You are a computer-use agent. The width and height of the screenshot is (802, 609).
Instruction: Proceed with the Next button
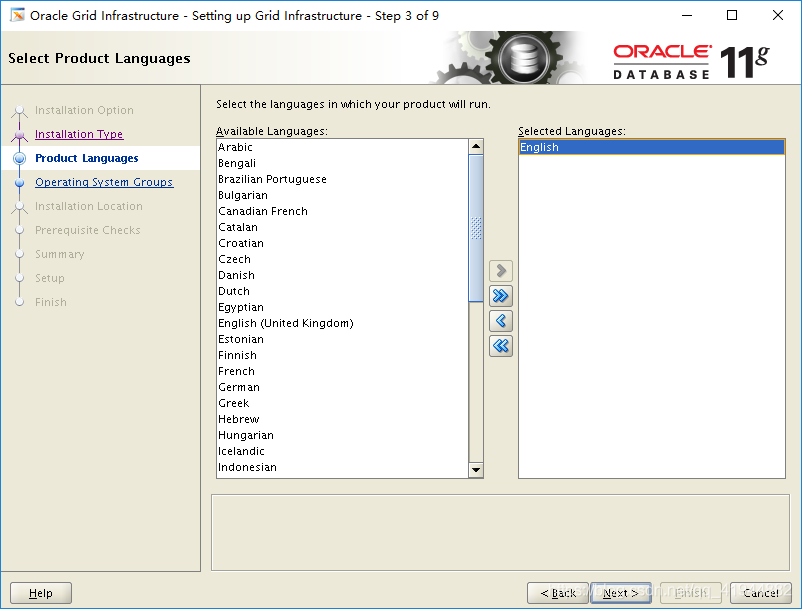(620, 593)
